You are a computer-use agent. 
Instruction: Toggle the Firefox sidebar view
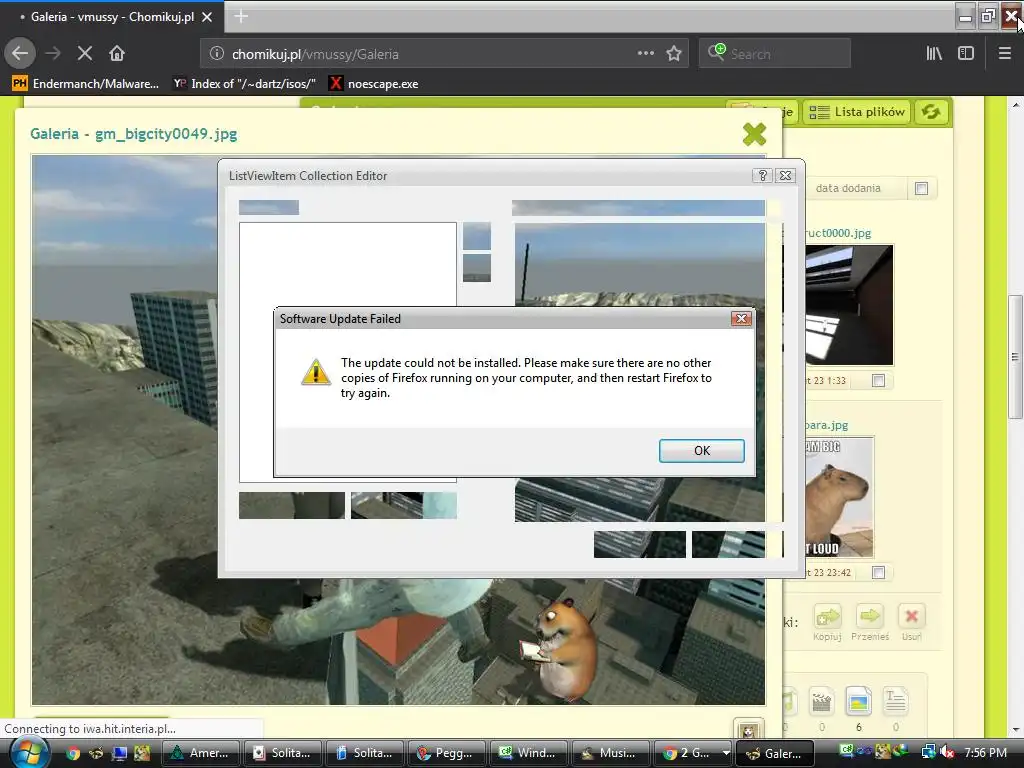(x=966, y=54)
